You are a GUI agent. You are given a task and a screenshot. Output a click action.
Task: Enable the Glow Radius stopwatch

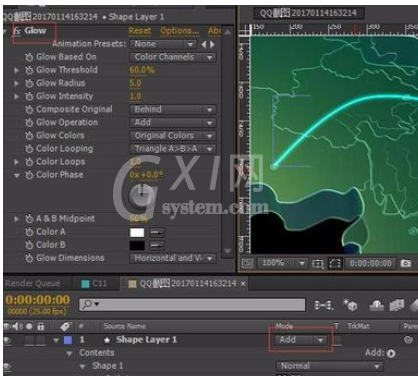pos(29,83)
